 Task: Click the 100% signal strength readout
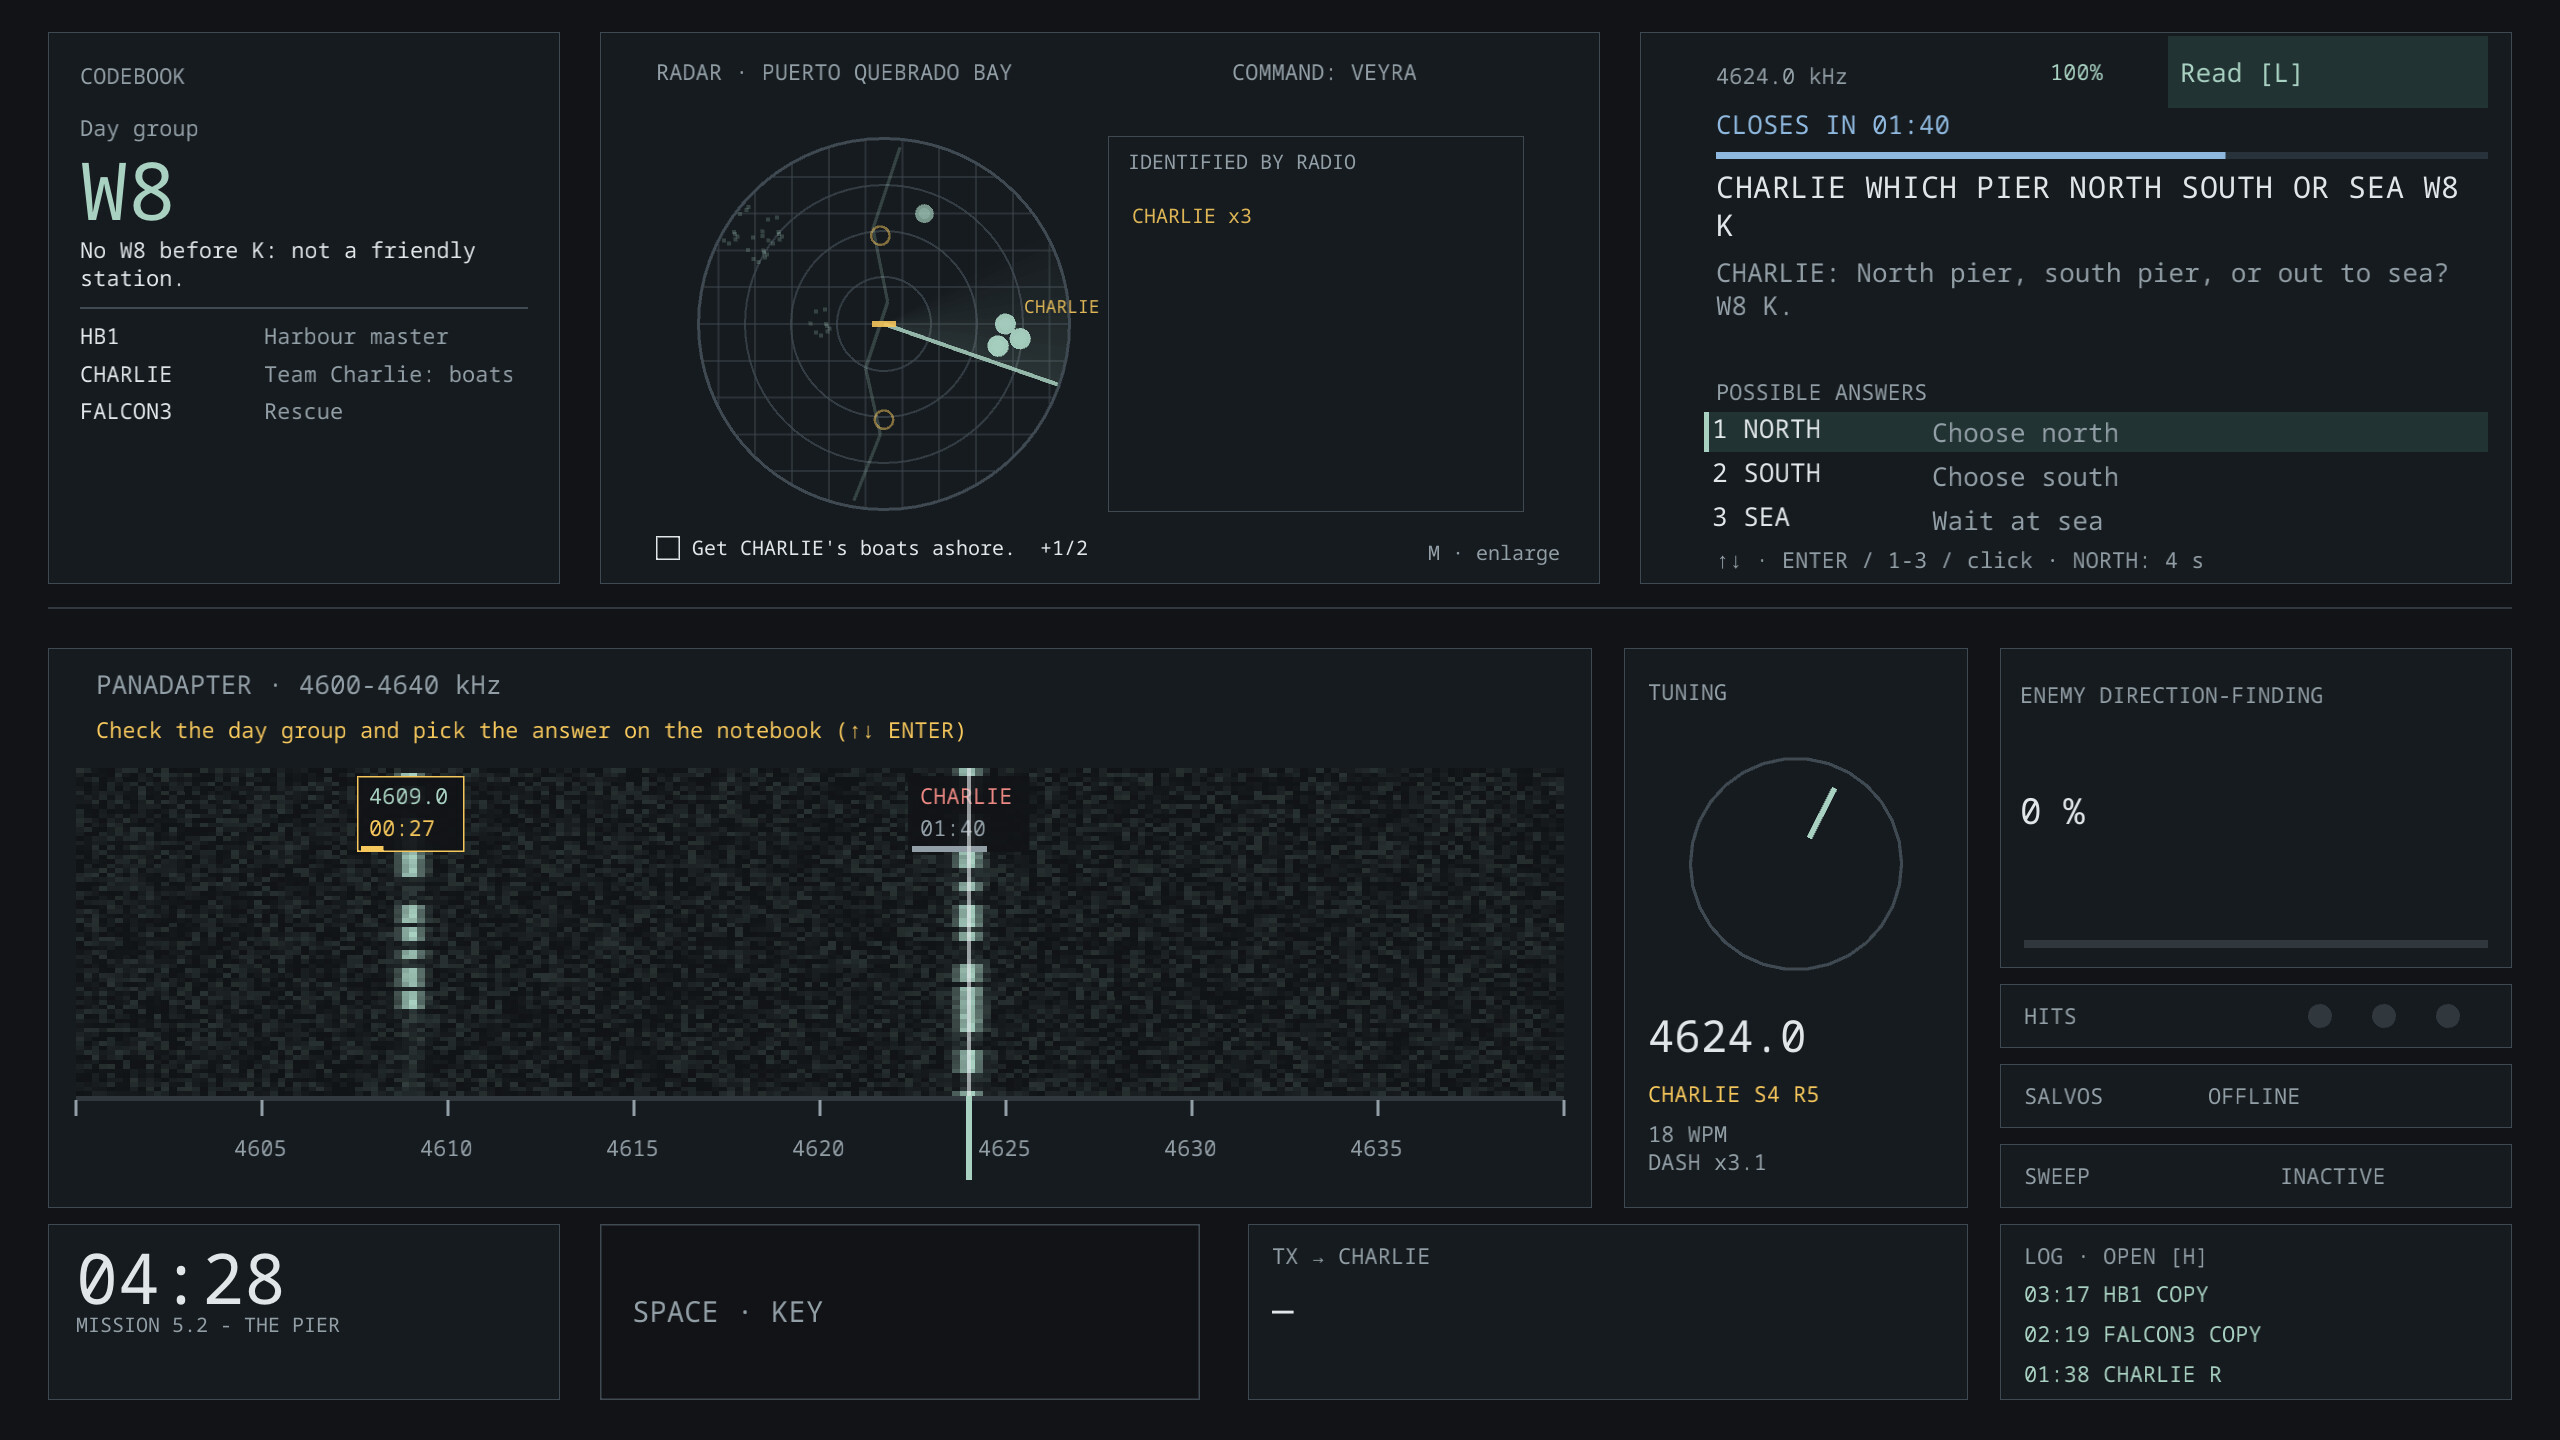(x=2076, y=72)
